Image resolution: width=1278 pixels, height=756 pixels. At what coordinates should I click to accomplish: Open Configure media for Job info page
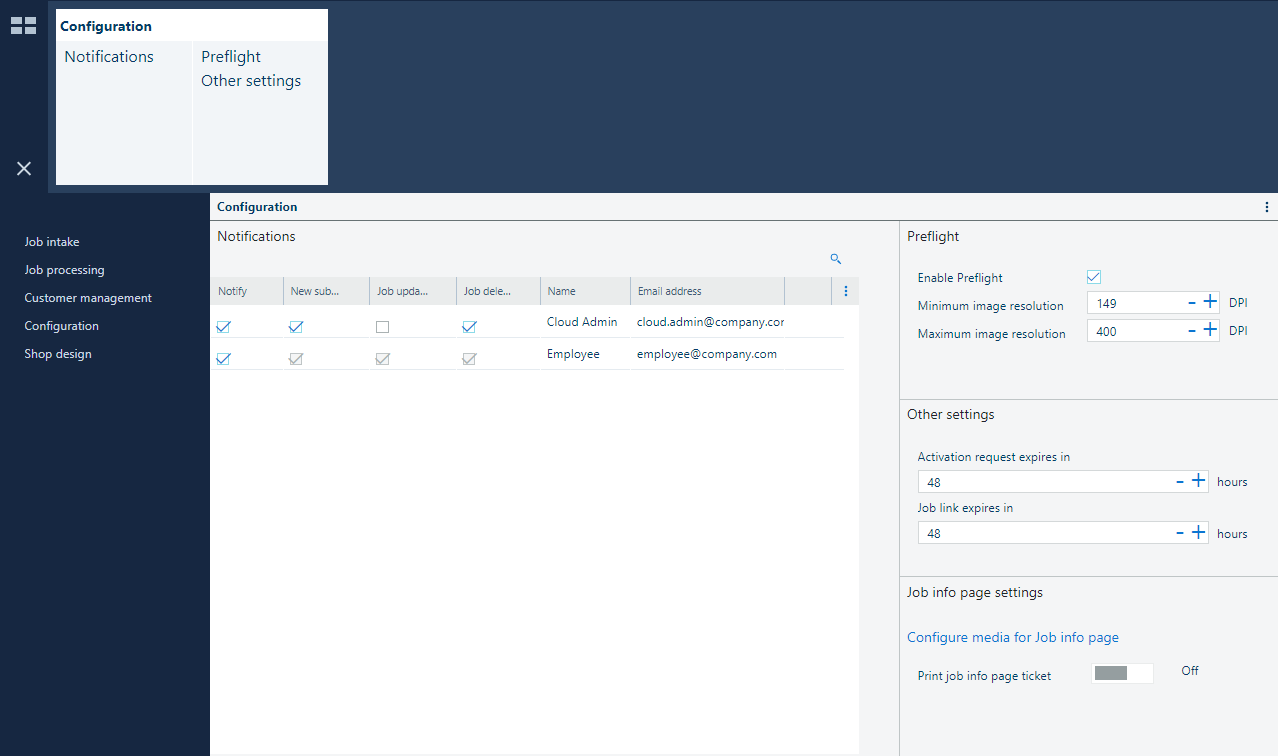coord(1013,637)
